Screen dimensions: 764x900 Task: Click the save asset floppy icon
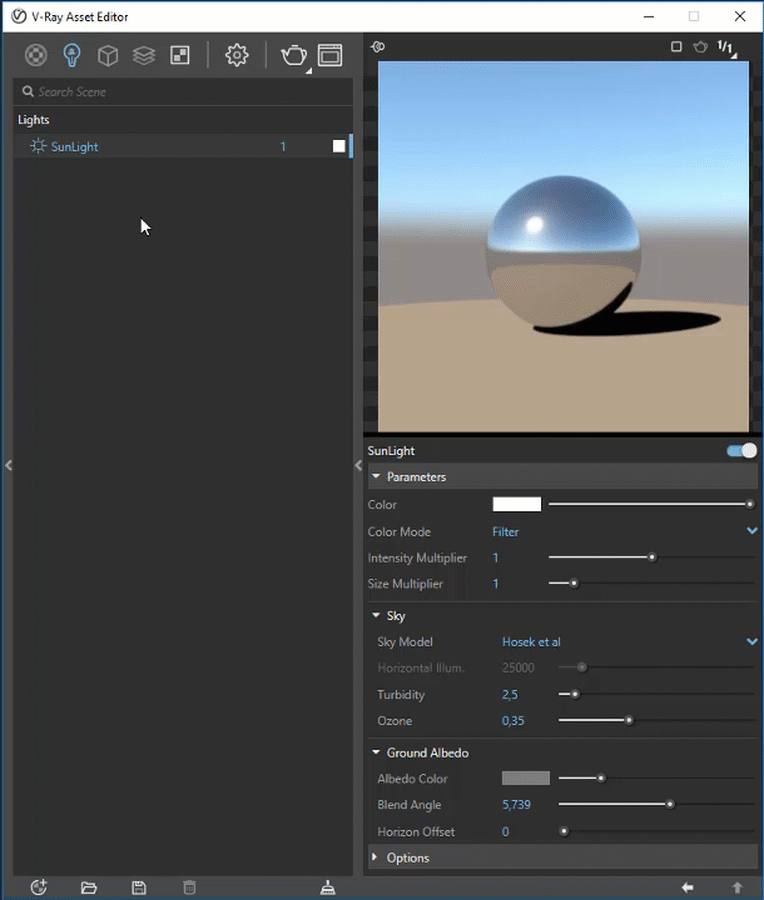pos(139,888)
